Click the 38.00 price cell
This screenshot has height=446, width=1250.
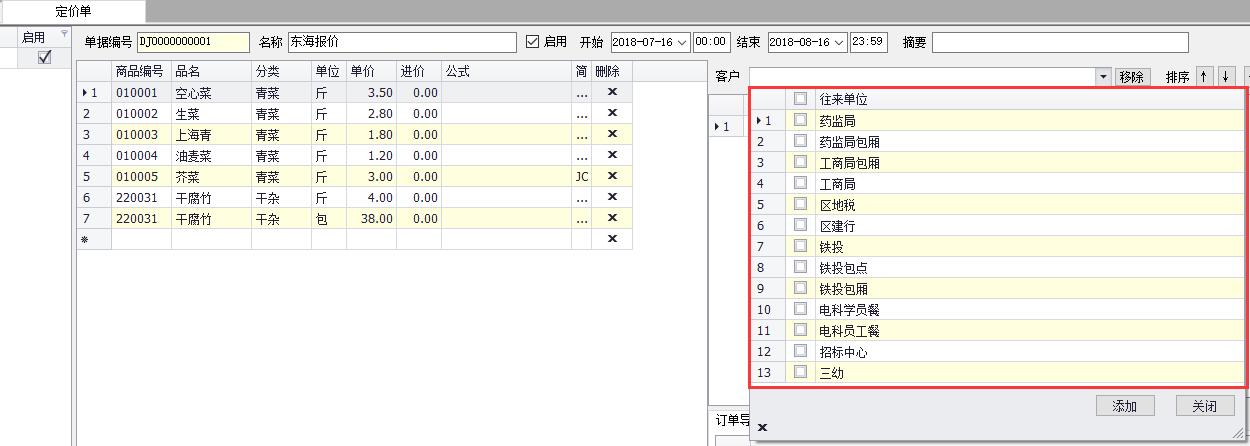tap(371, 218)
